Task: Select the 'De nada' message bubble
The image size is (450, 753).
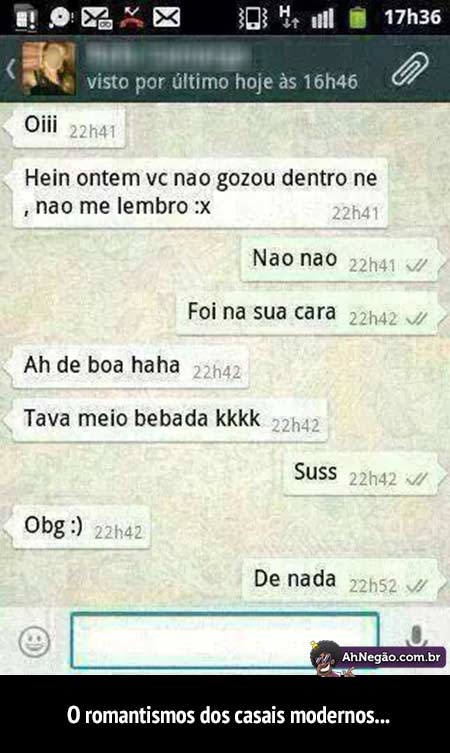Action: coord(341,580)
